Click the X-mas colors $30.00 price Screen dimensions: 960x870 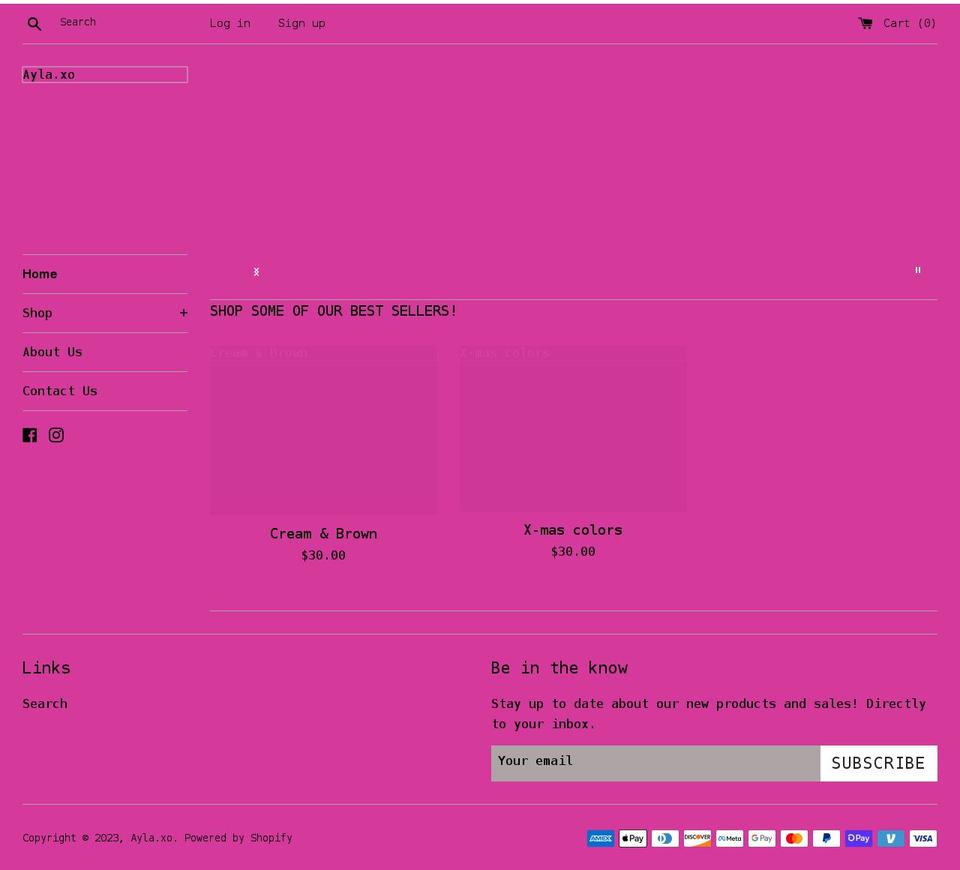[x=573, y=552]
